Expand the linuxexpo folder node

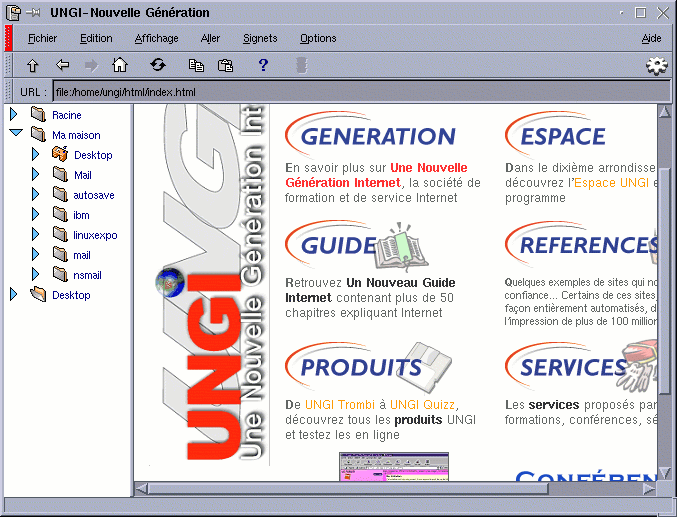pyautogui.click(x=35, y=235)
